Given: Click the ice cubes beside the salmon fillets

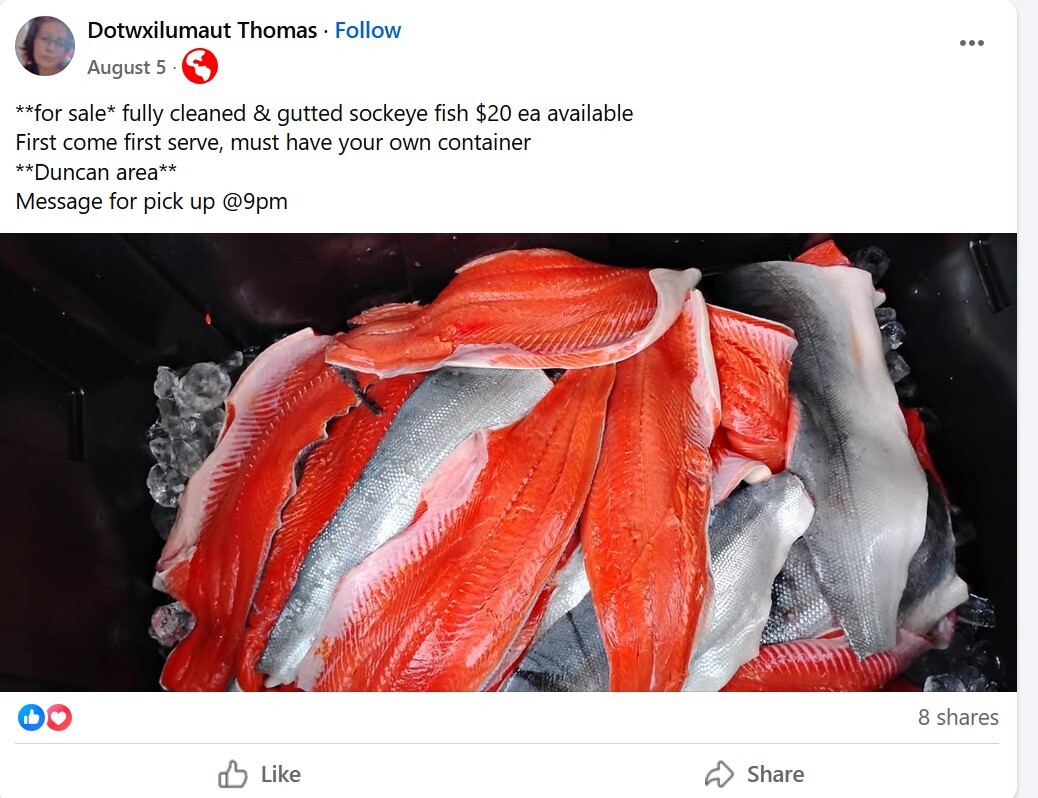Looking at the screenshot, I should click(x=189, y=430).
